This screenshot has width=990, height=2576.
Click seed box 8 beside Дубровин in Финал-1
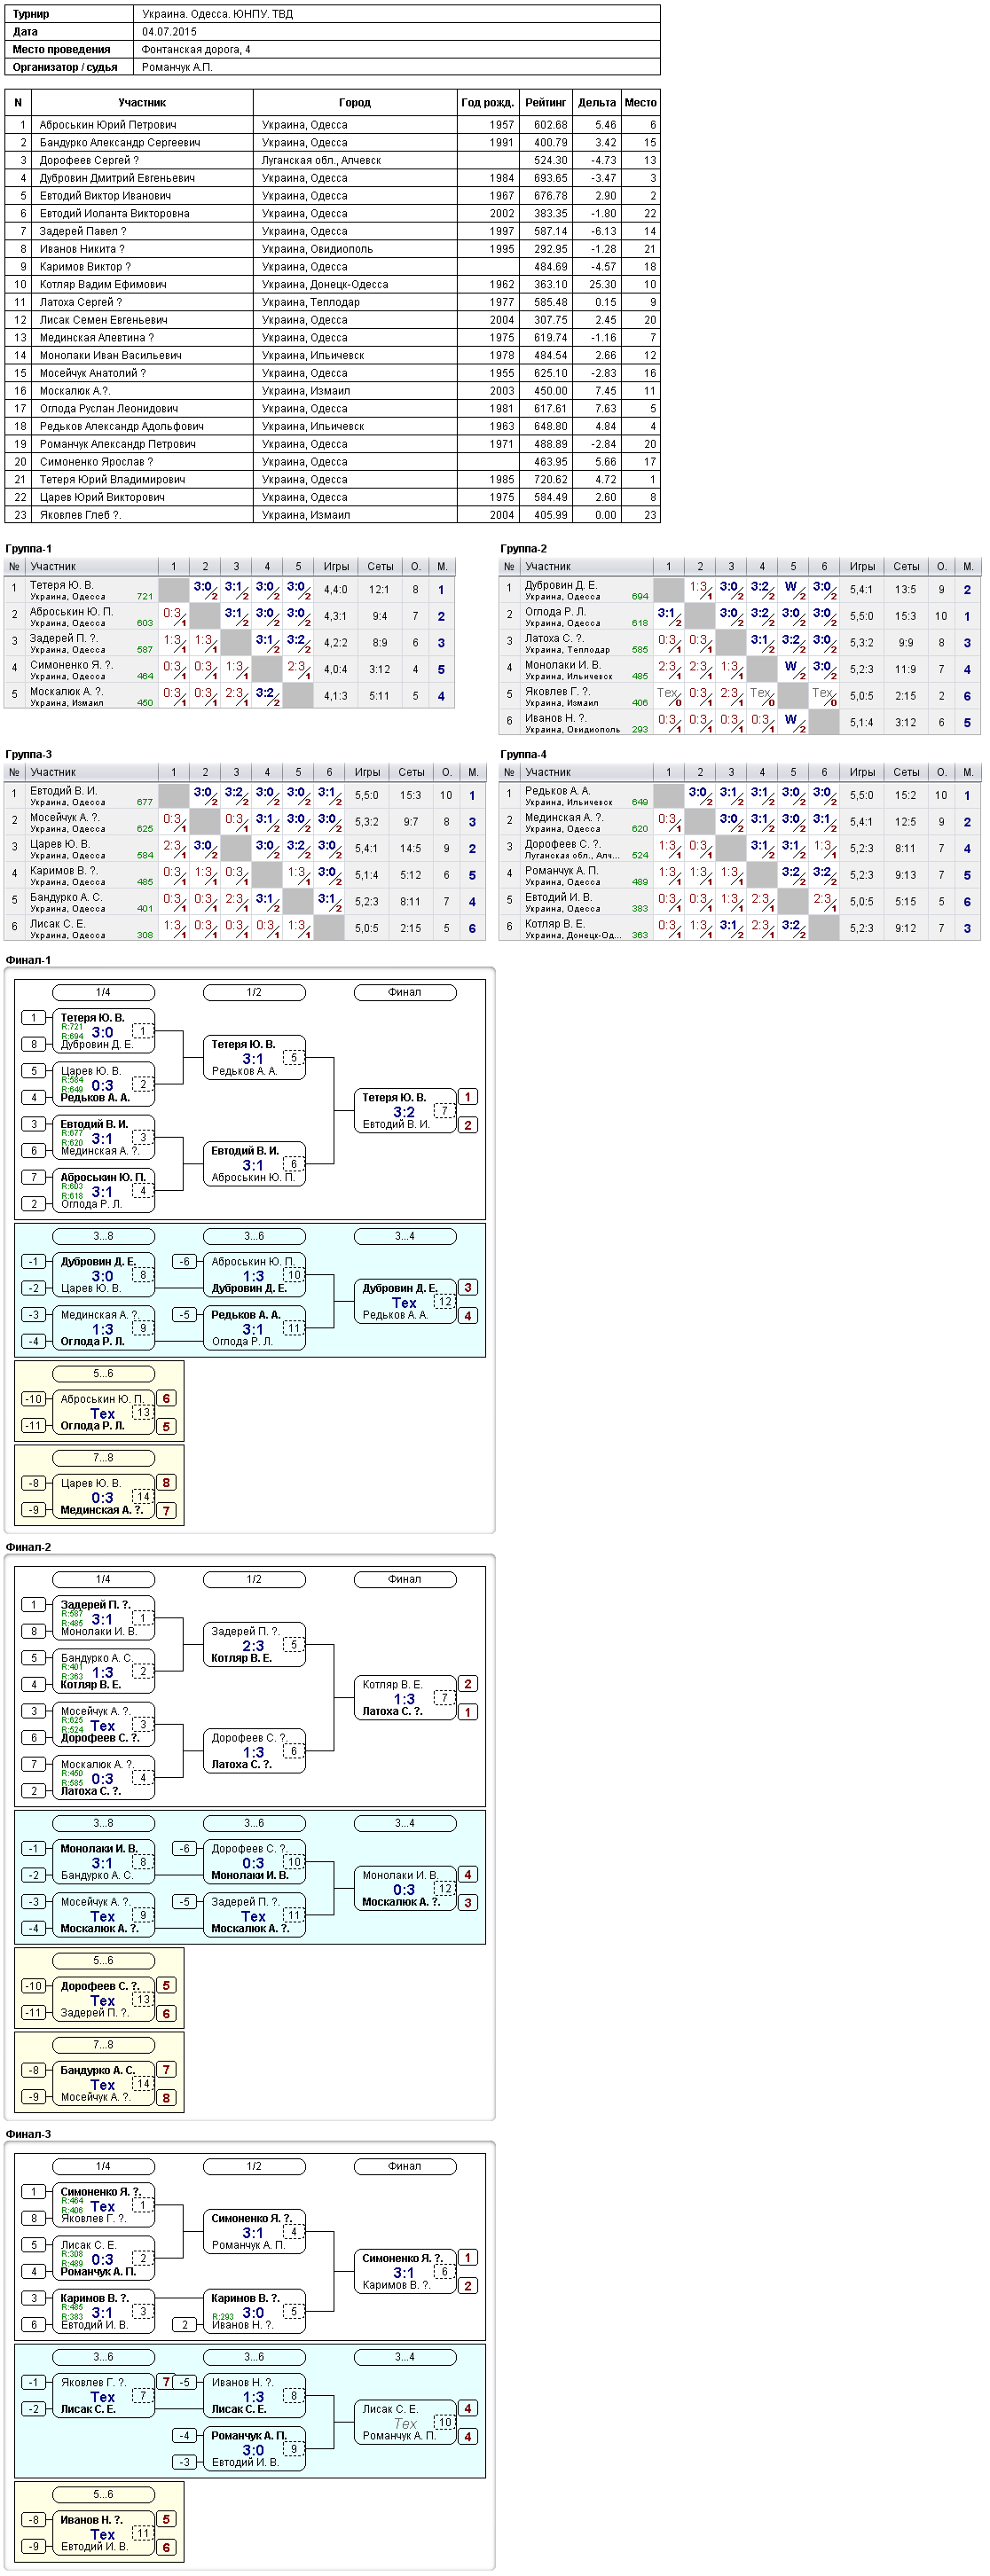coord(34,1044)
